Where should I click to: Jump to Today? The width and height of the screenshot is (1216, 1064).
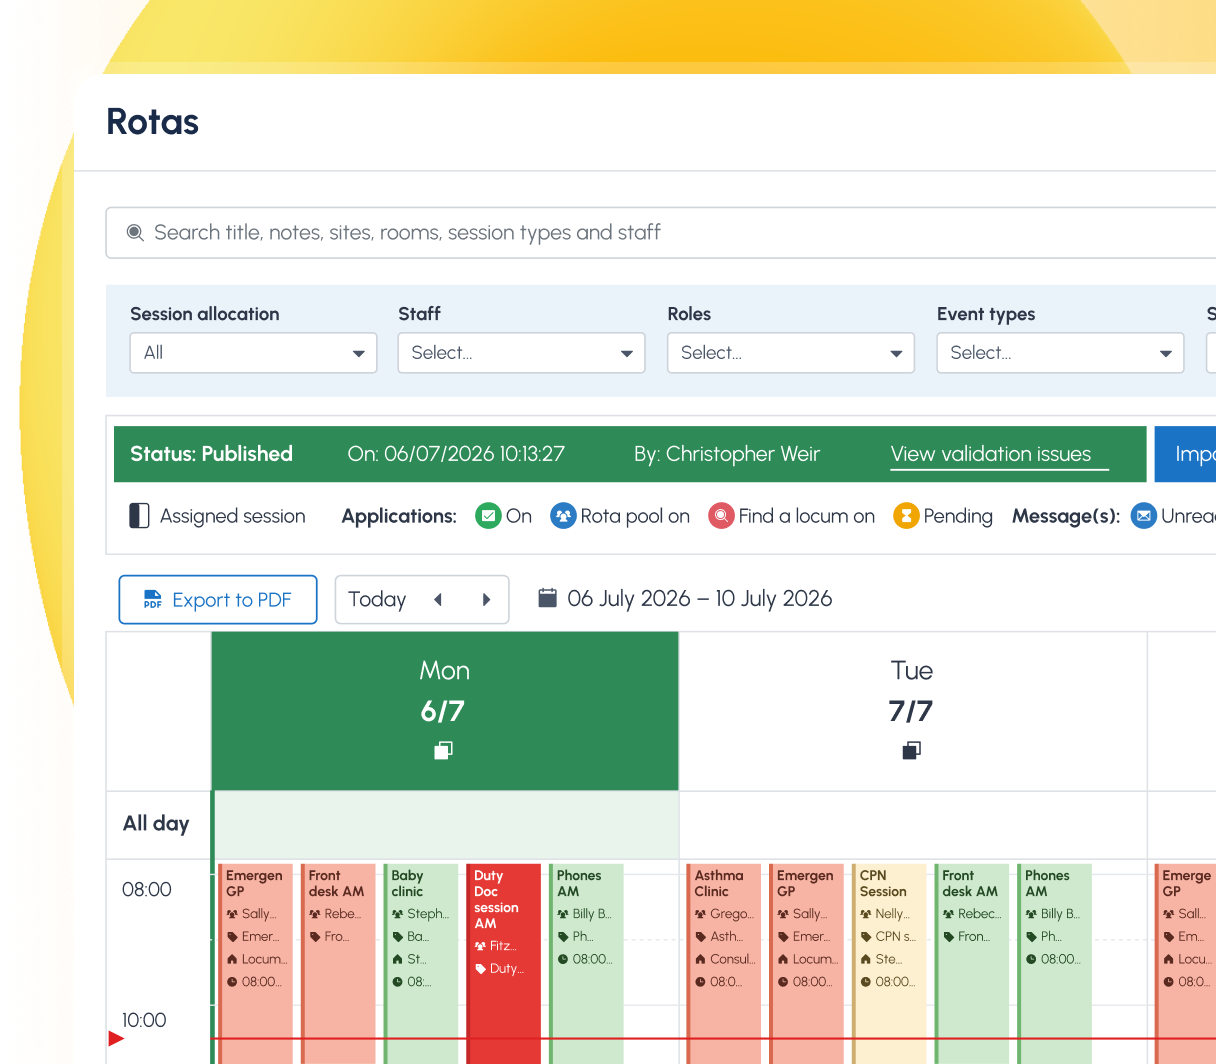pos(377,599)
